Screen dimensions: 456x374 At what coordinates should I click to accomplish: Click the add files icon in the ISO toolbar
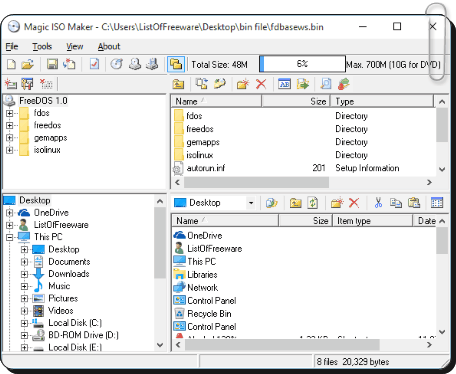[202, 84]
